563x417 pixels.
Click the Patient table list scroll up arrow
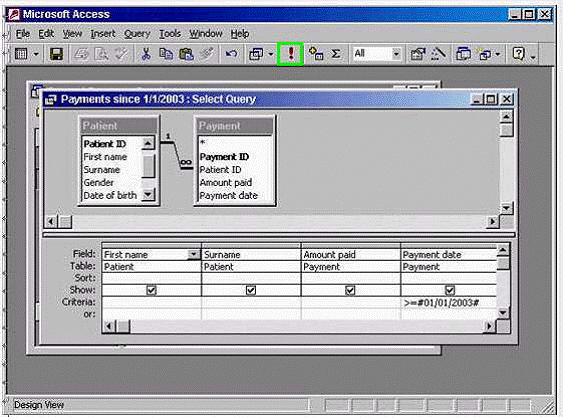148,144
